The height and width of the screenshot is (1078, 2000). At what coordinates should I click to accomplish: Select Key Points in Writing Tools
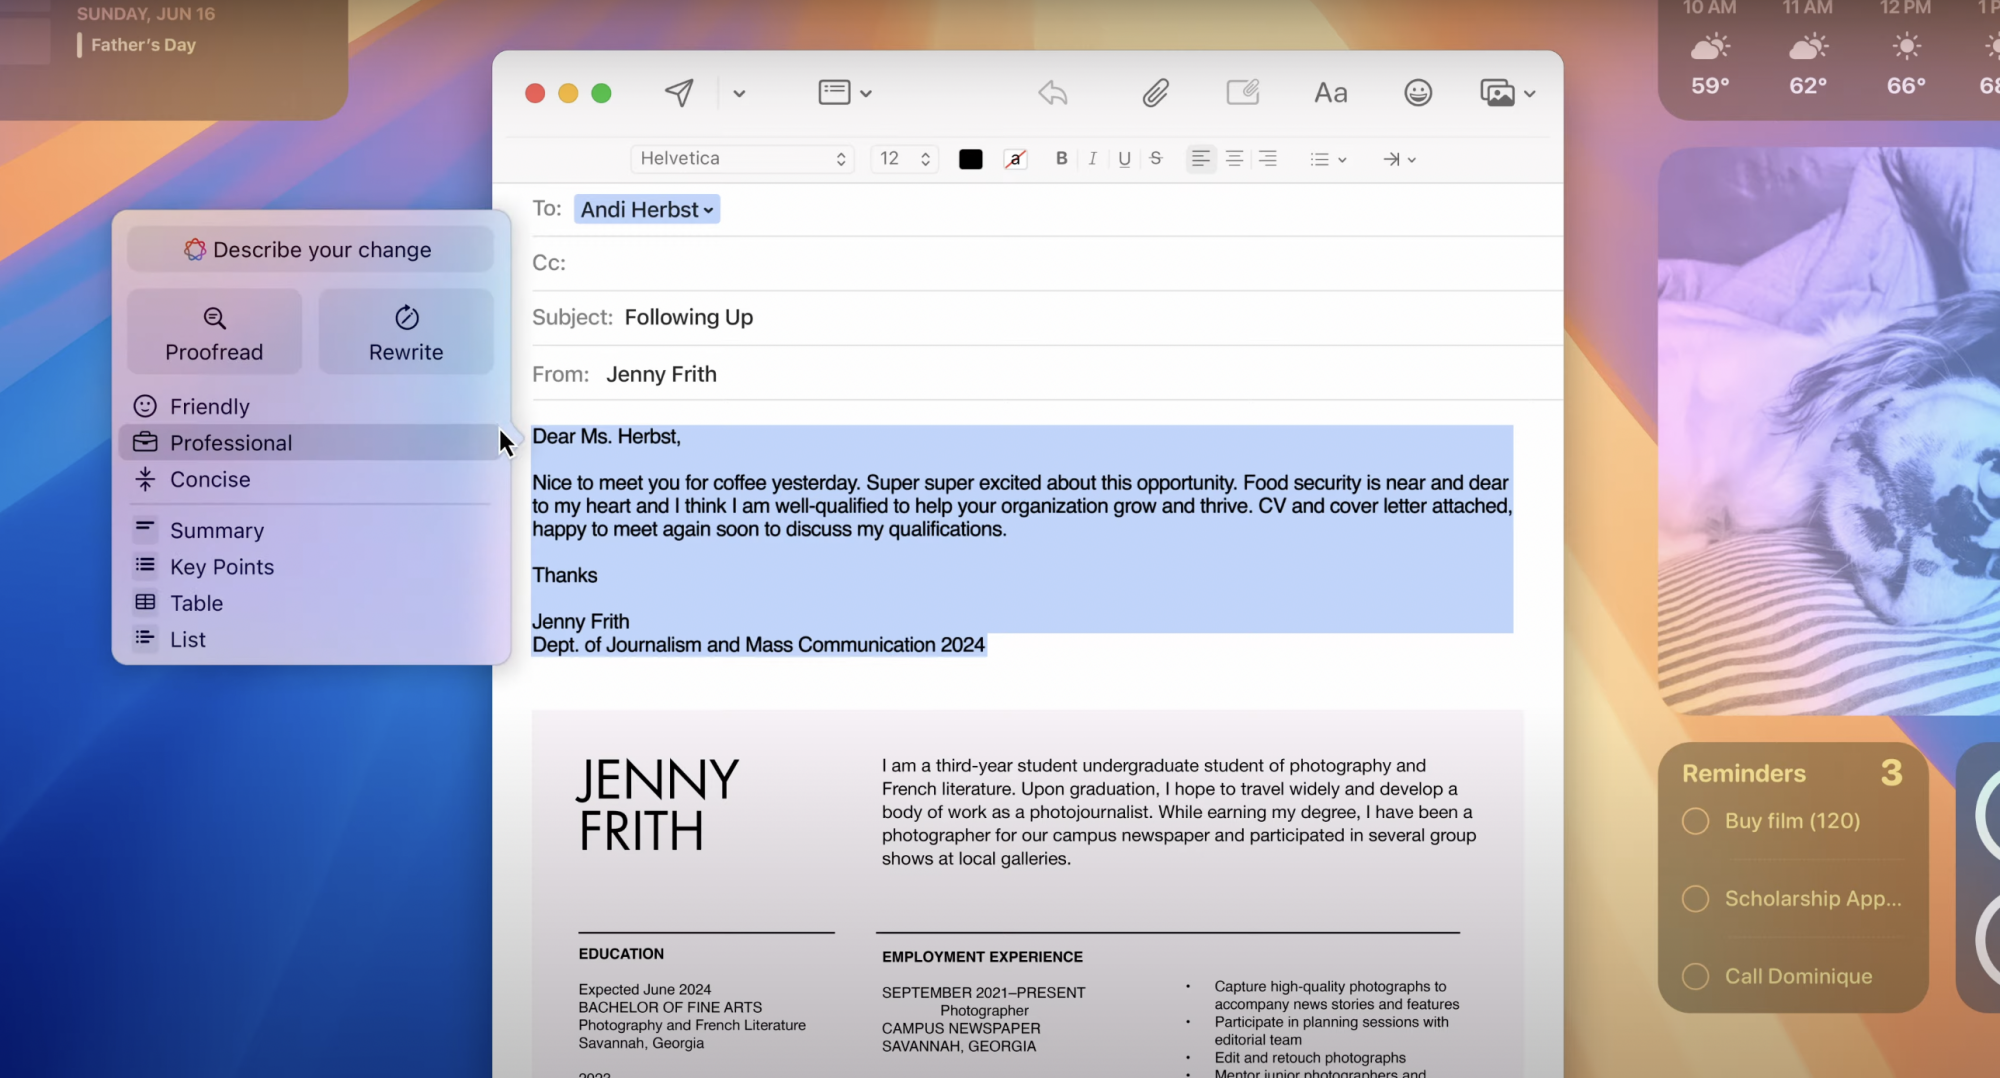pyautogui.click(x=310, y=566)
